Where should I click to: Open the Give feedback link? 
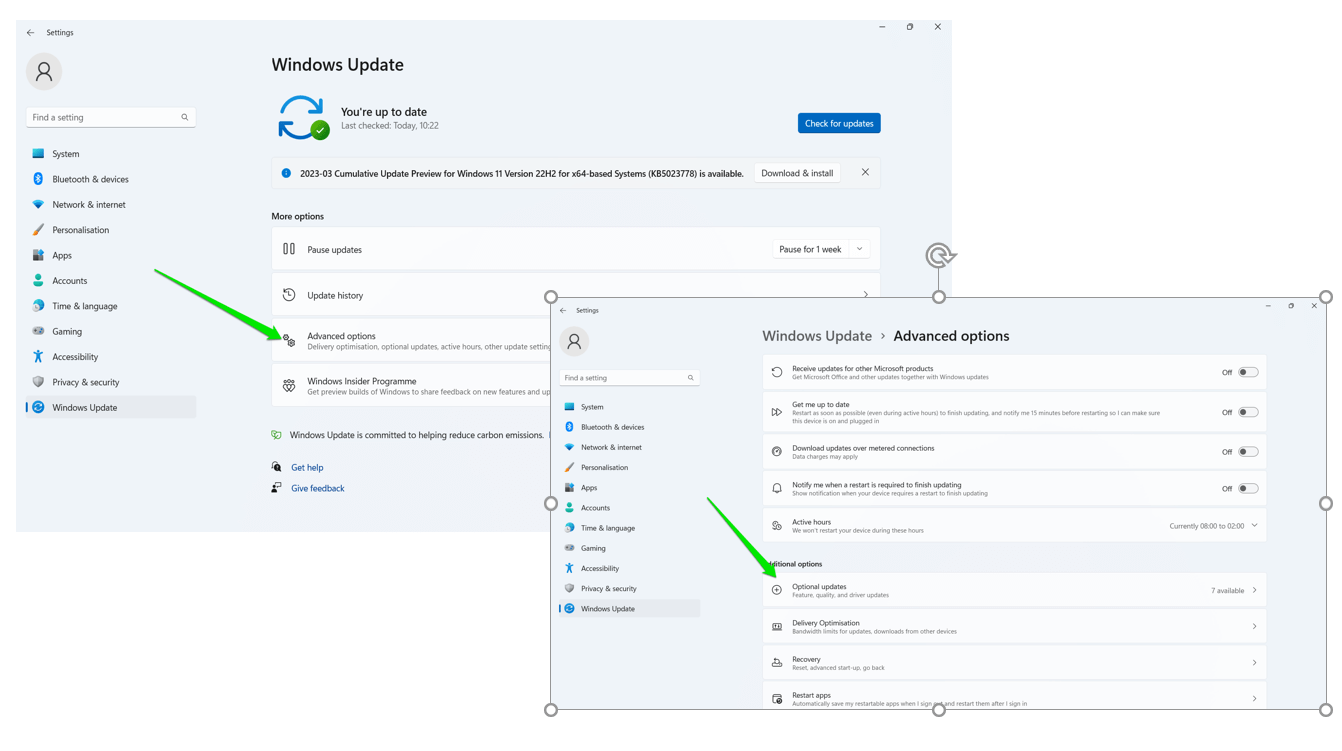point(318,488)
